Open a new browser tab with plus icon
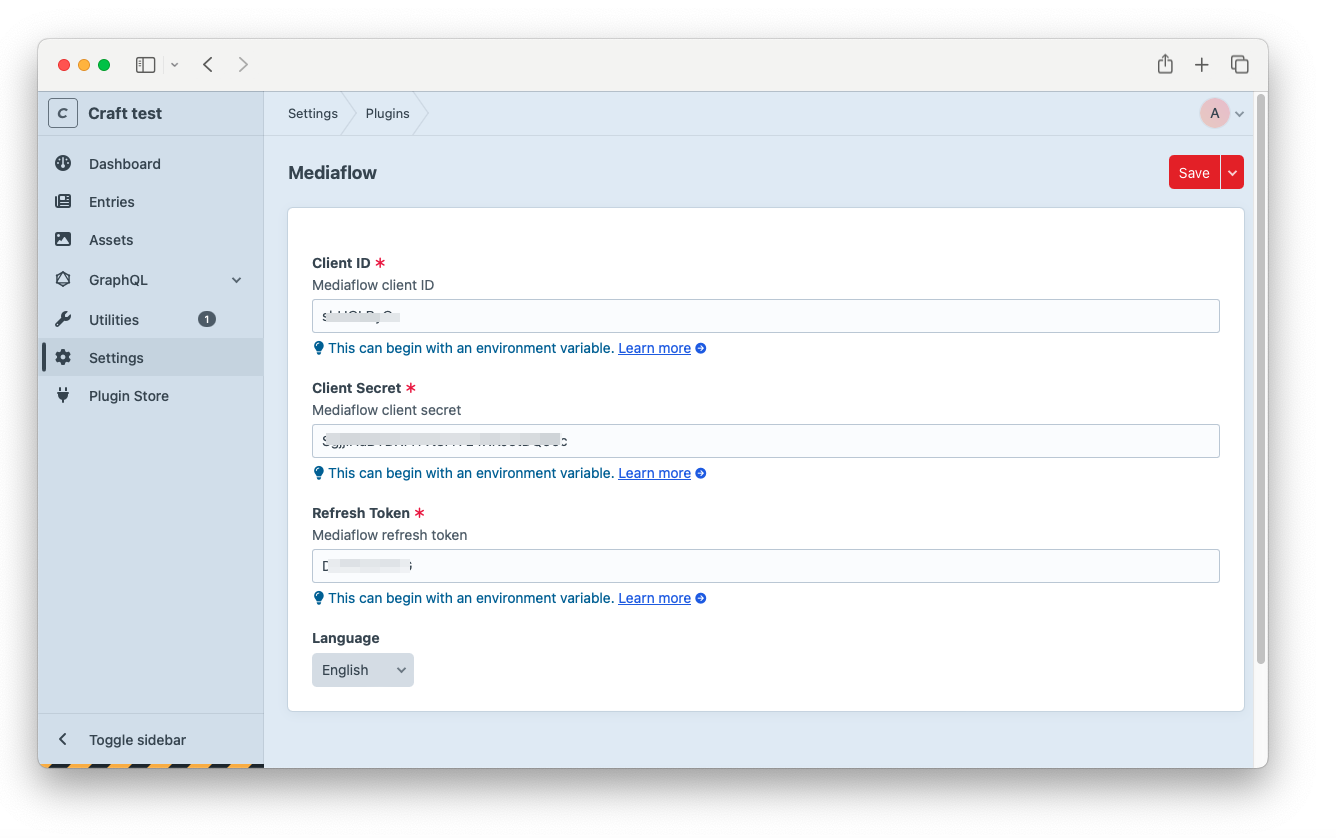 point(1202,64)
